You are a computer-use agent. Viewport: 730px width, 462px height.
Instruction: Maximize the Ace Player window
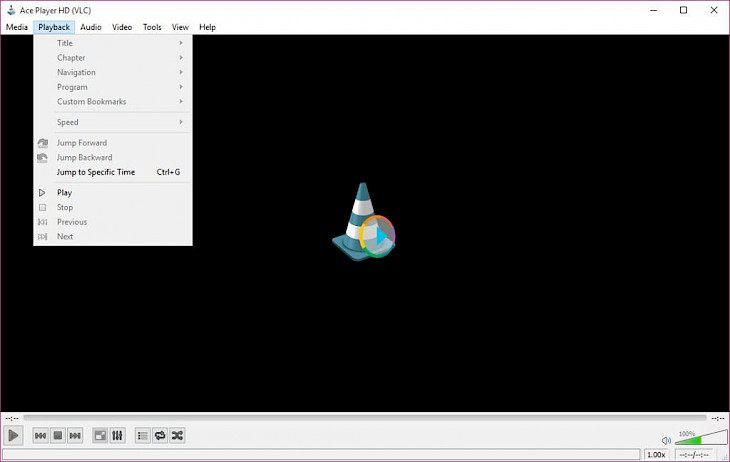pyautogui.click(x=683, y=10)
